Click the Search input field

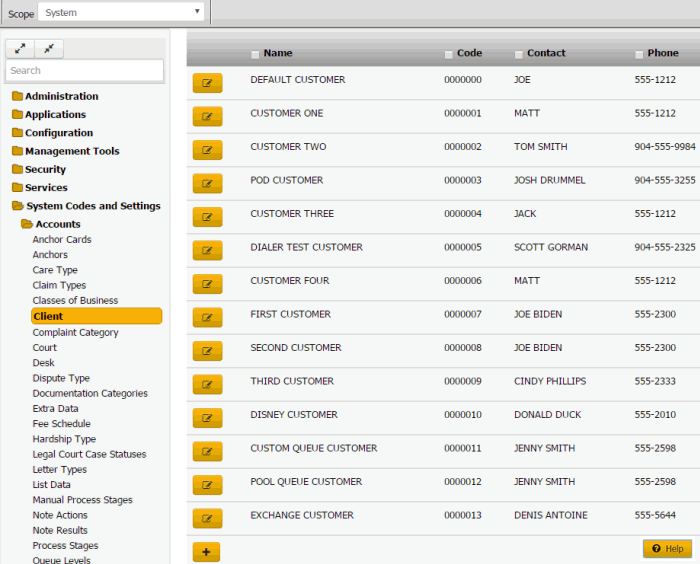[84, 71]
